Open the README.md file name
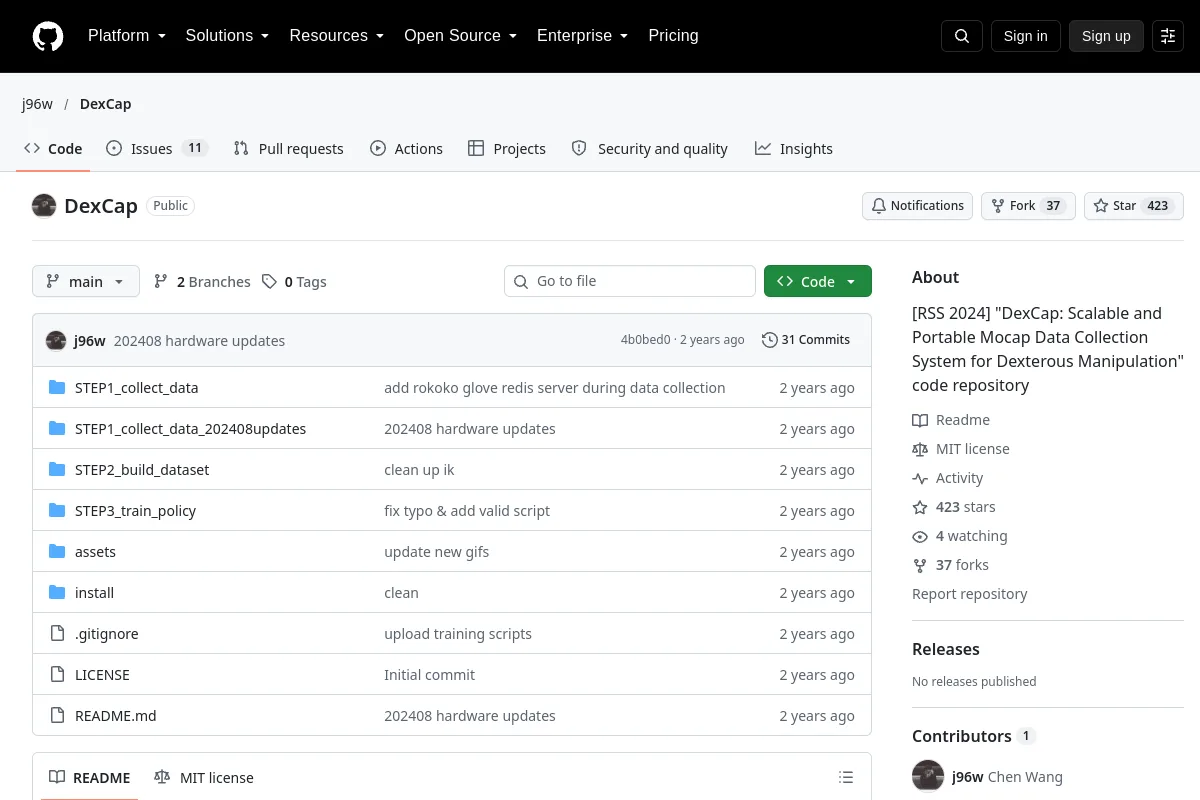The height and width of the screenshot is (800, 1200). point(116,716)
